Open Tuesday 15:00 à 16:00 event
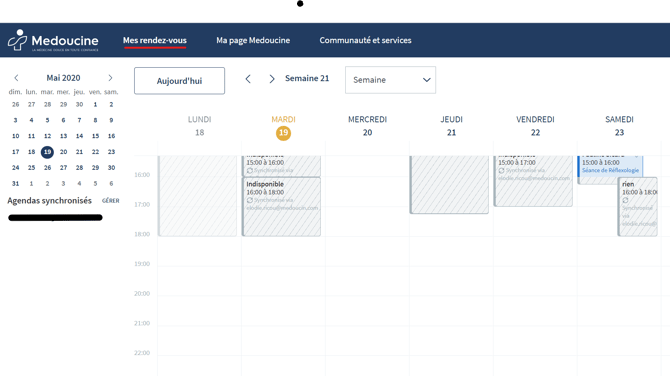This screenshot has height=376, width=670. 282,166
